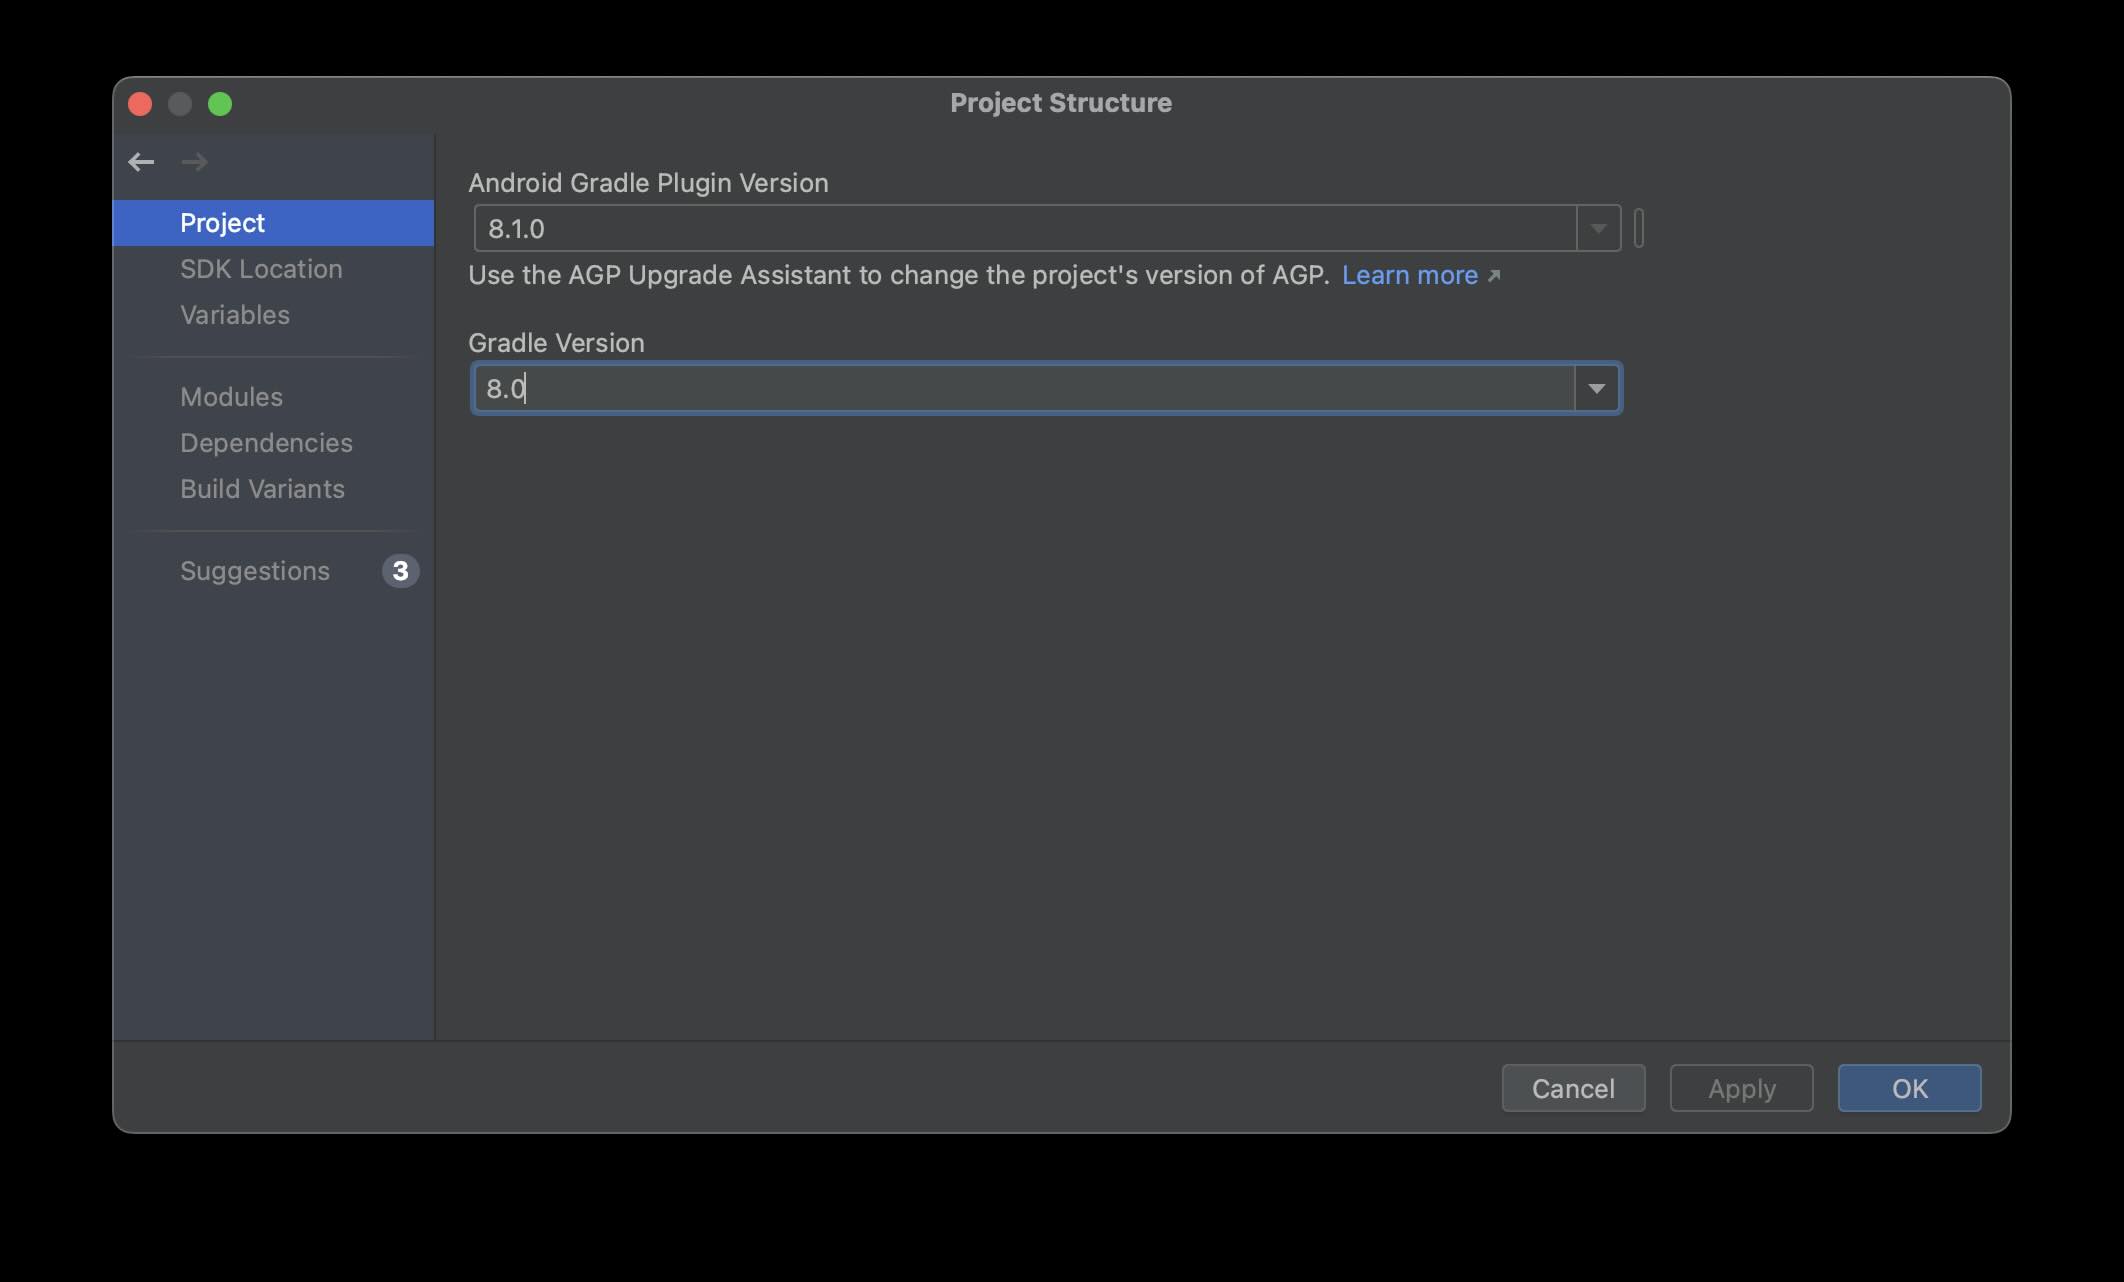
Task: Expand the Suggestions section in the sidebar
Action: click(x=254, y=571)
